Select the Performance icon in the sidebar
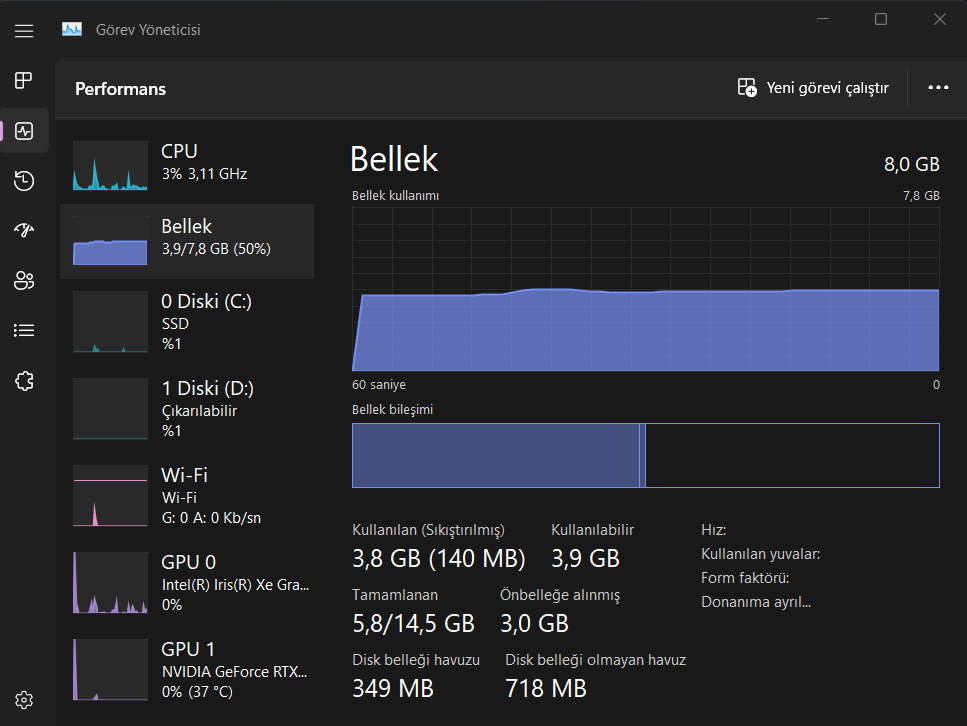Image resolution: width=967 pixels, height=726 pixels. 24,131
